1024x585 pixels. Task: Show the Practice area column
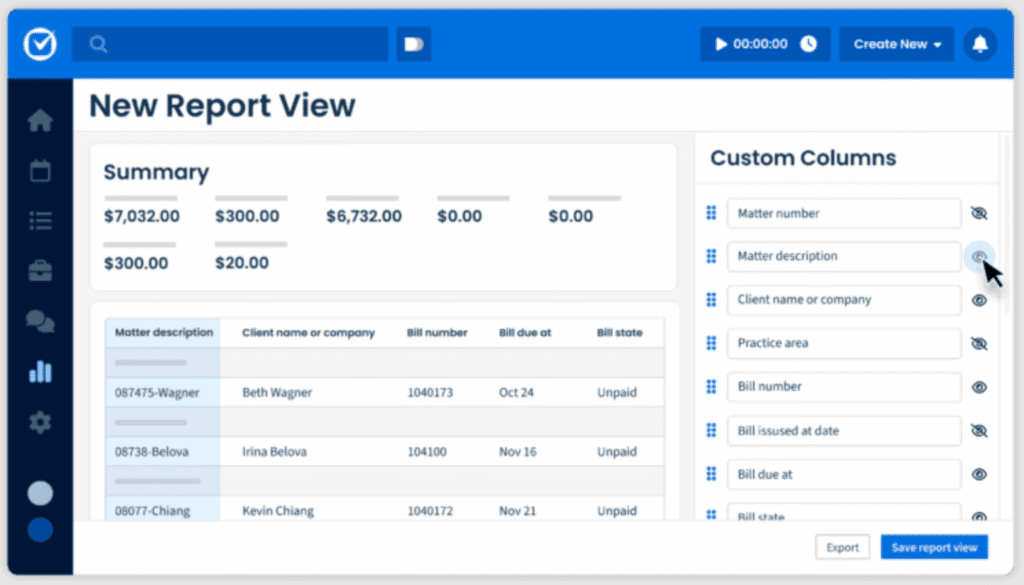point(979,343)
